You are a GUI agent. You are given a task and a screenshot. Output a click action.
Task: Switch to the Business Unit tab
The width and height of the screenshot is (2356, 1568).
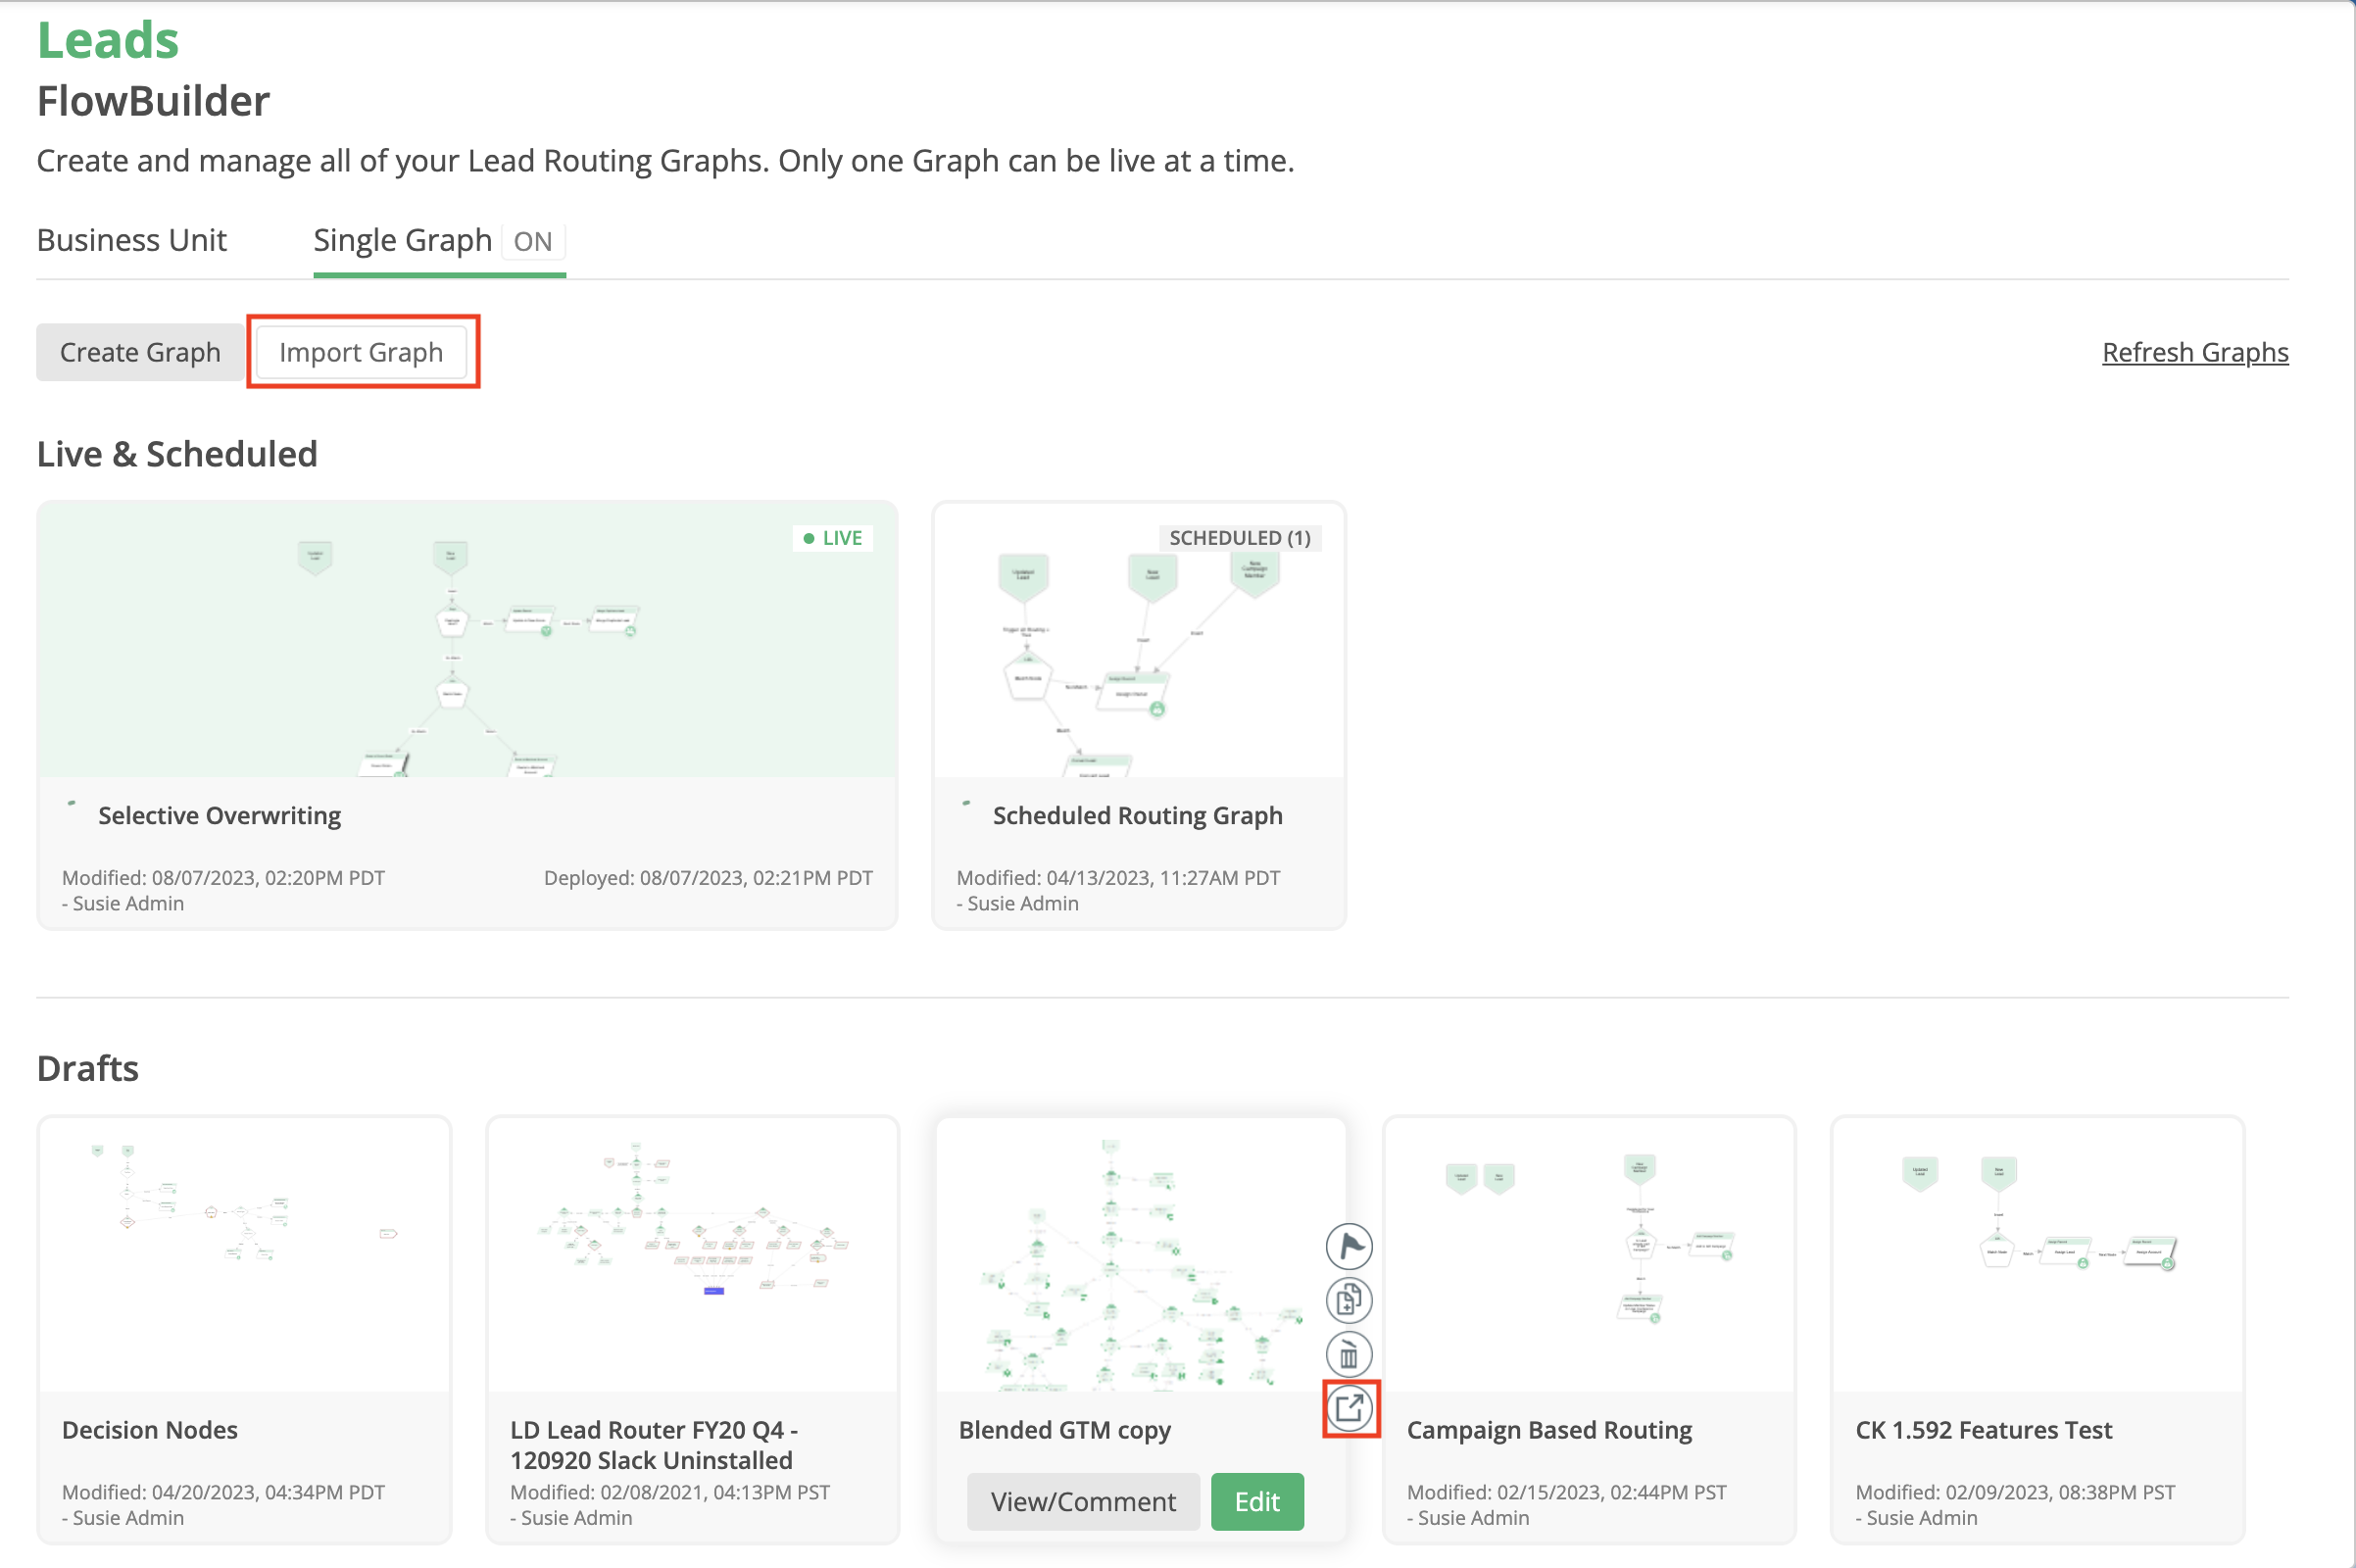point(132,240)
